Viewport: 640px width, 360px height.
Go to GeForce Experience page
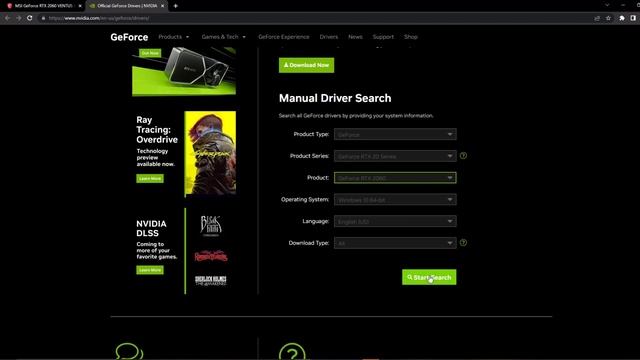click(x=284, y=37)
